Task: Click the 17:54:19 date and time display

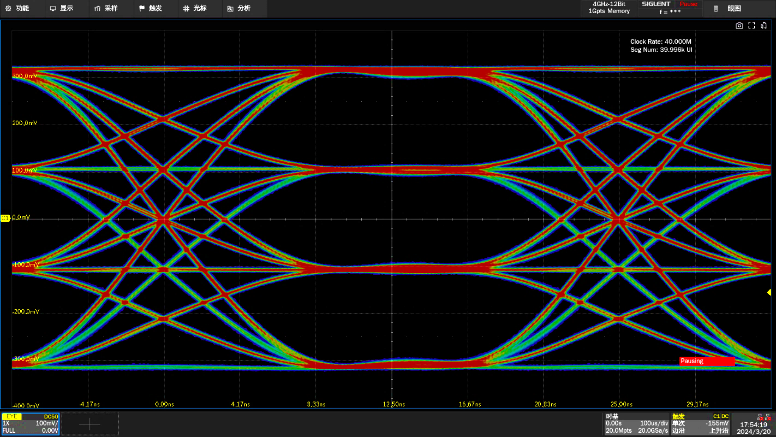Action: [755, 426]
